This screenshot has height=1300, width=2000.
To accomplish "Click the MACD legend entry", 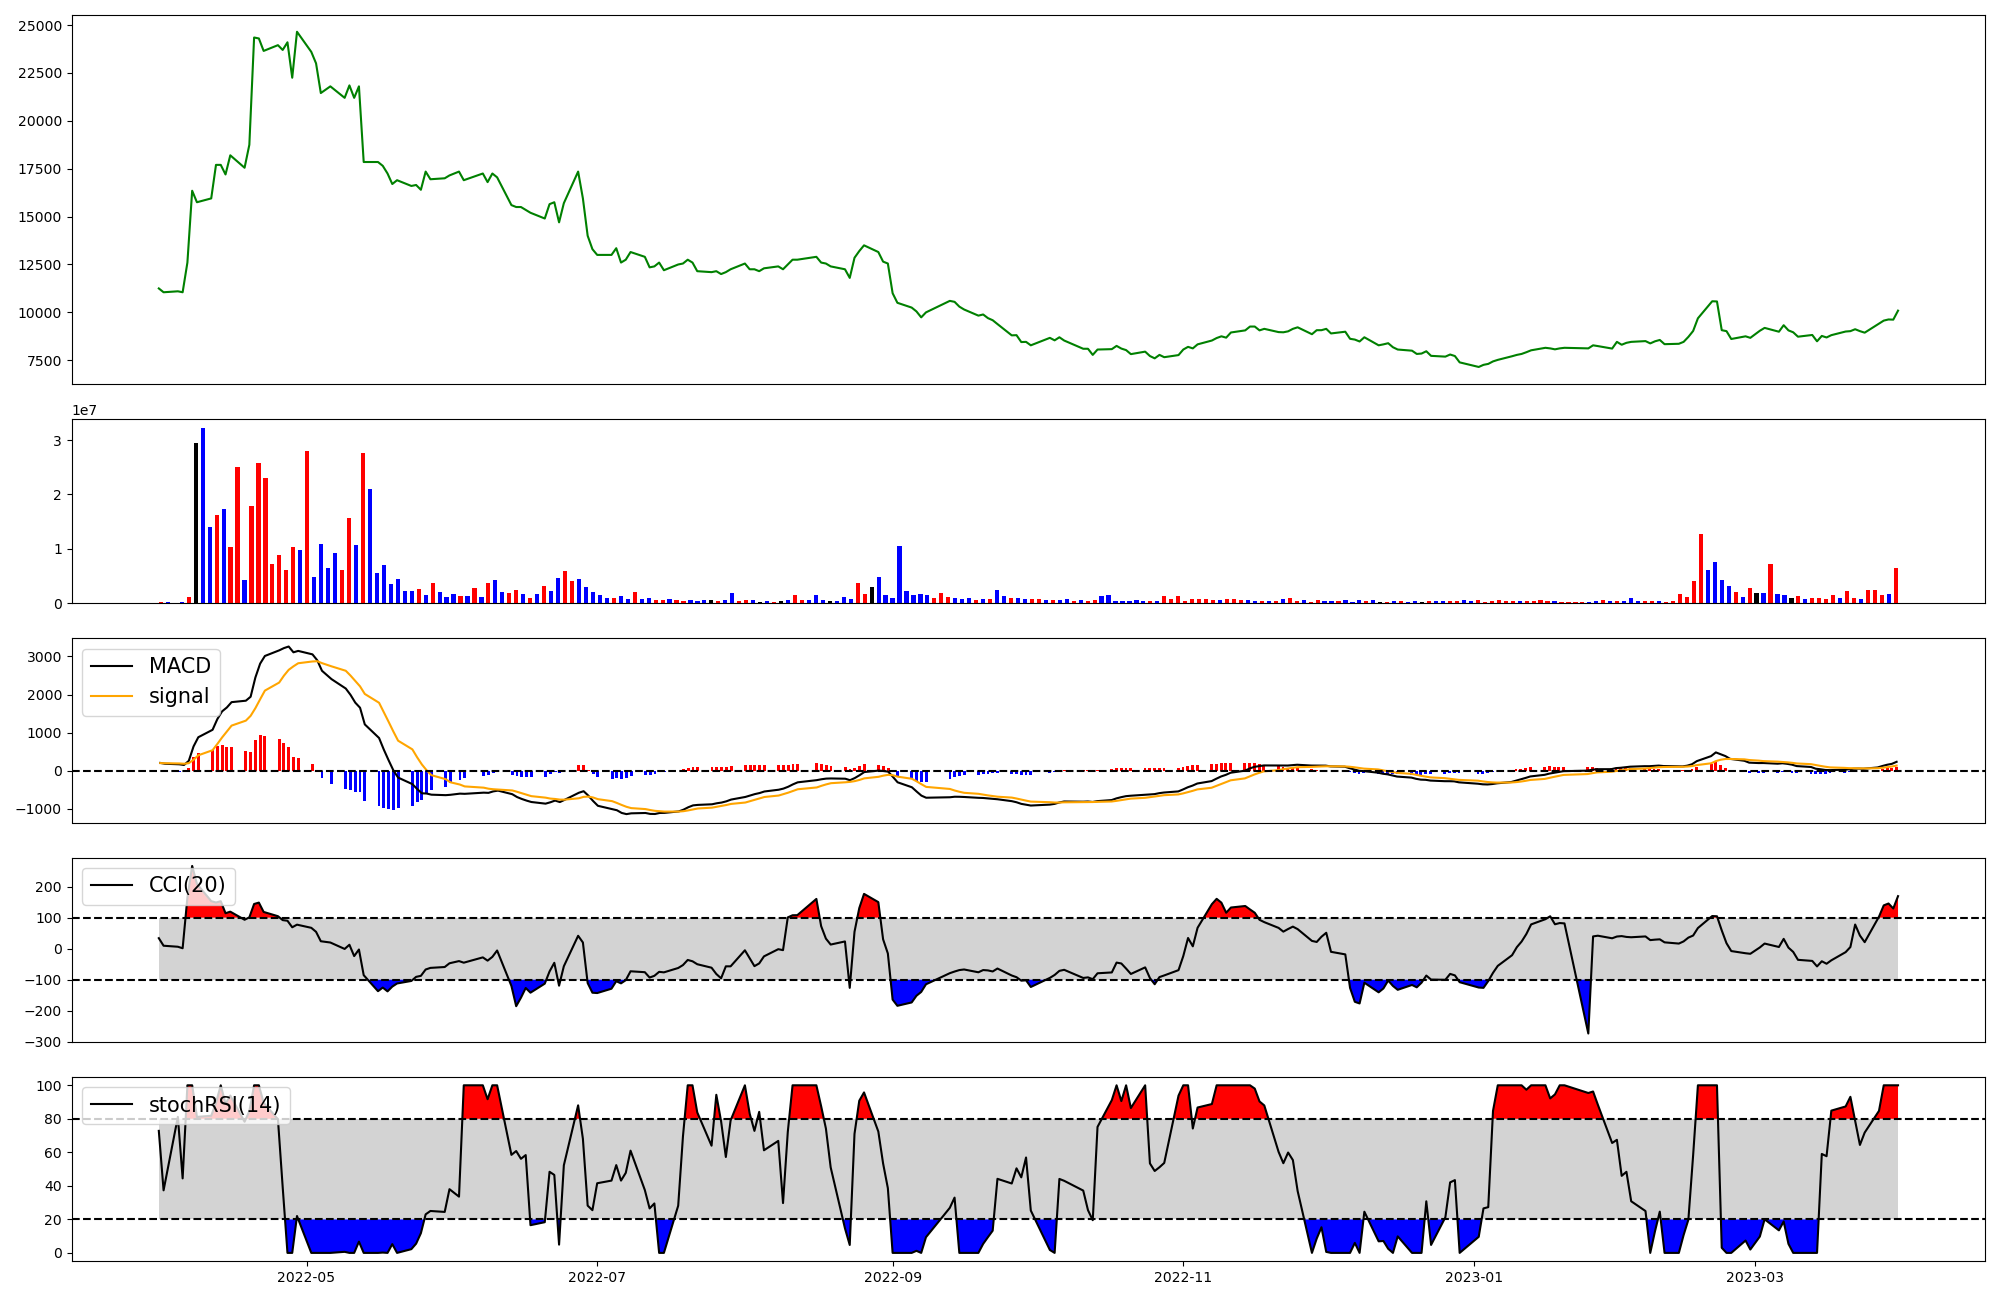I will [179, 666].
